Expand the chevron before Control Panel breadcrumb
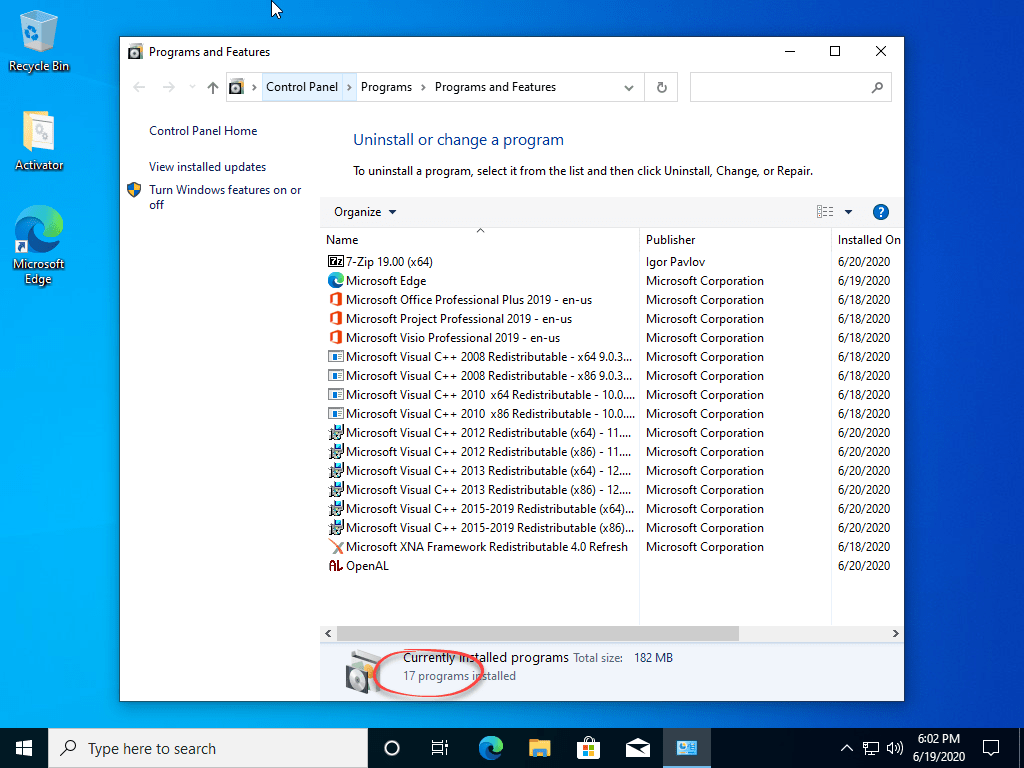 coord(254,88)
